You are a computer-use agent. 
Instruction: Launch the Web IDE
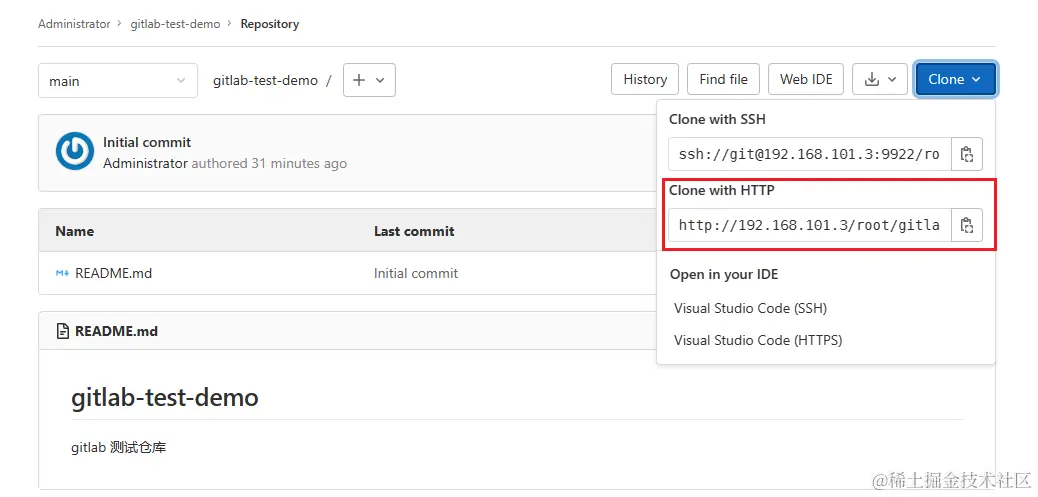[806, 79]
